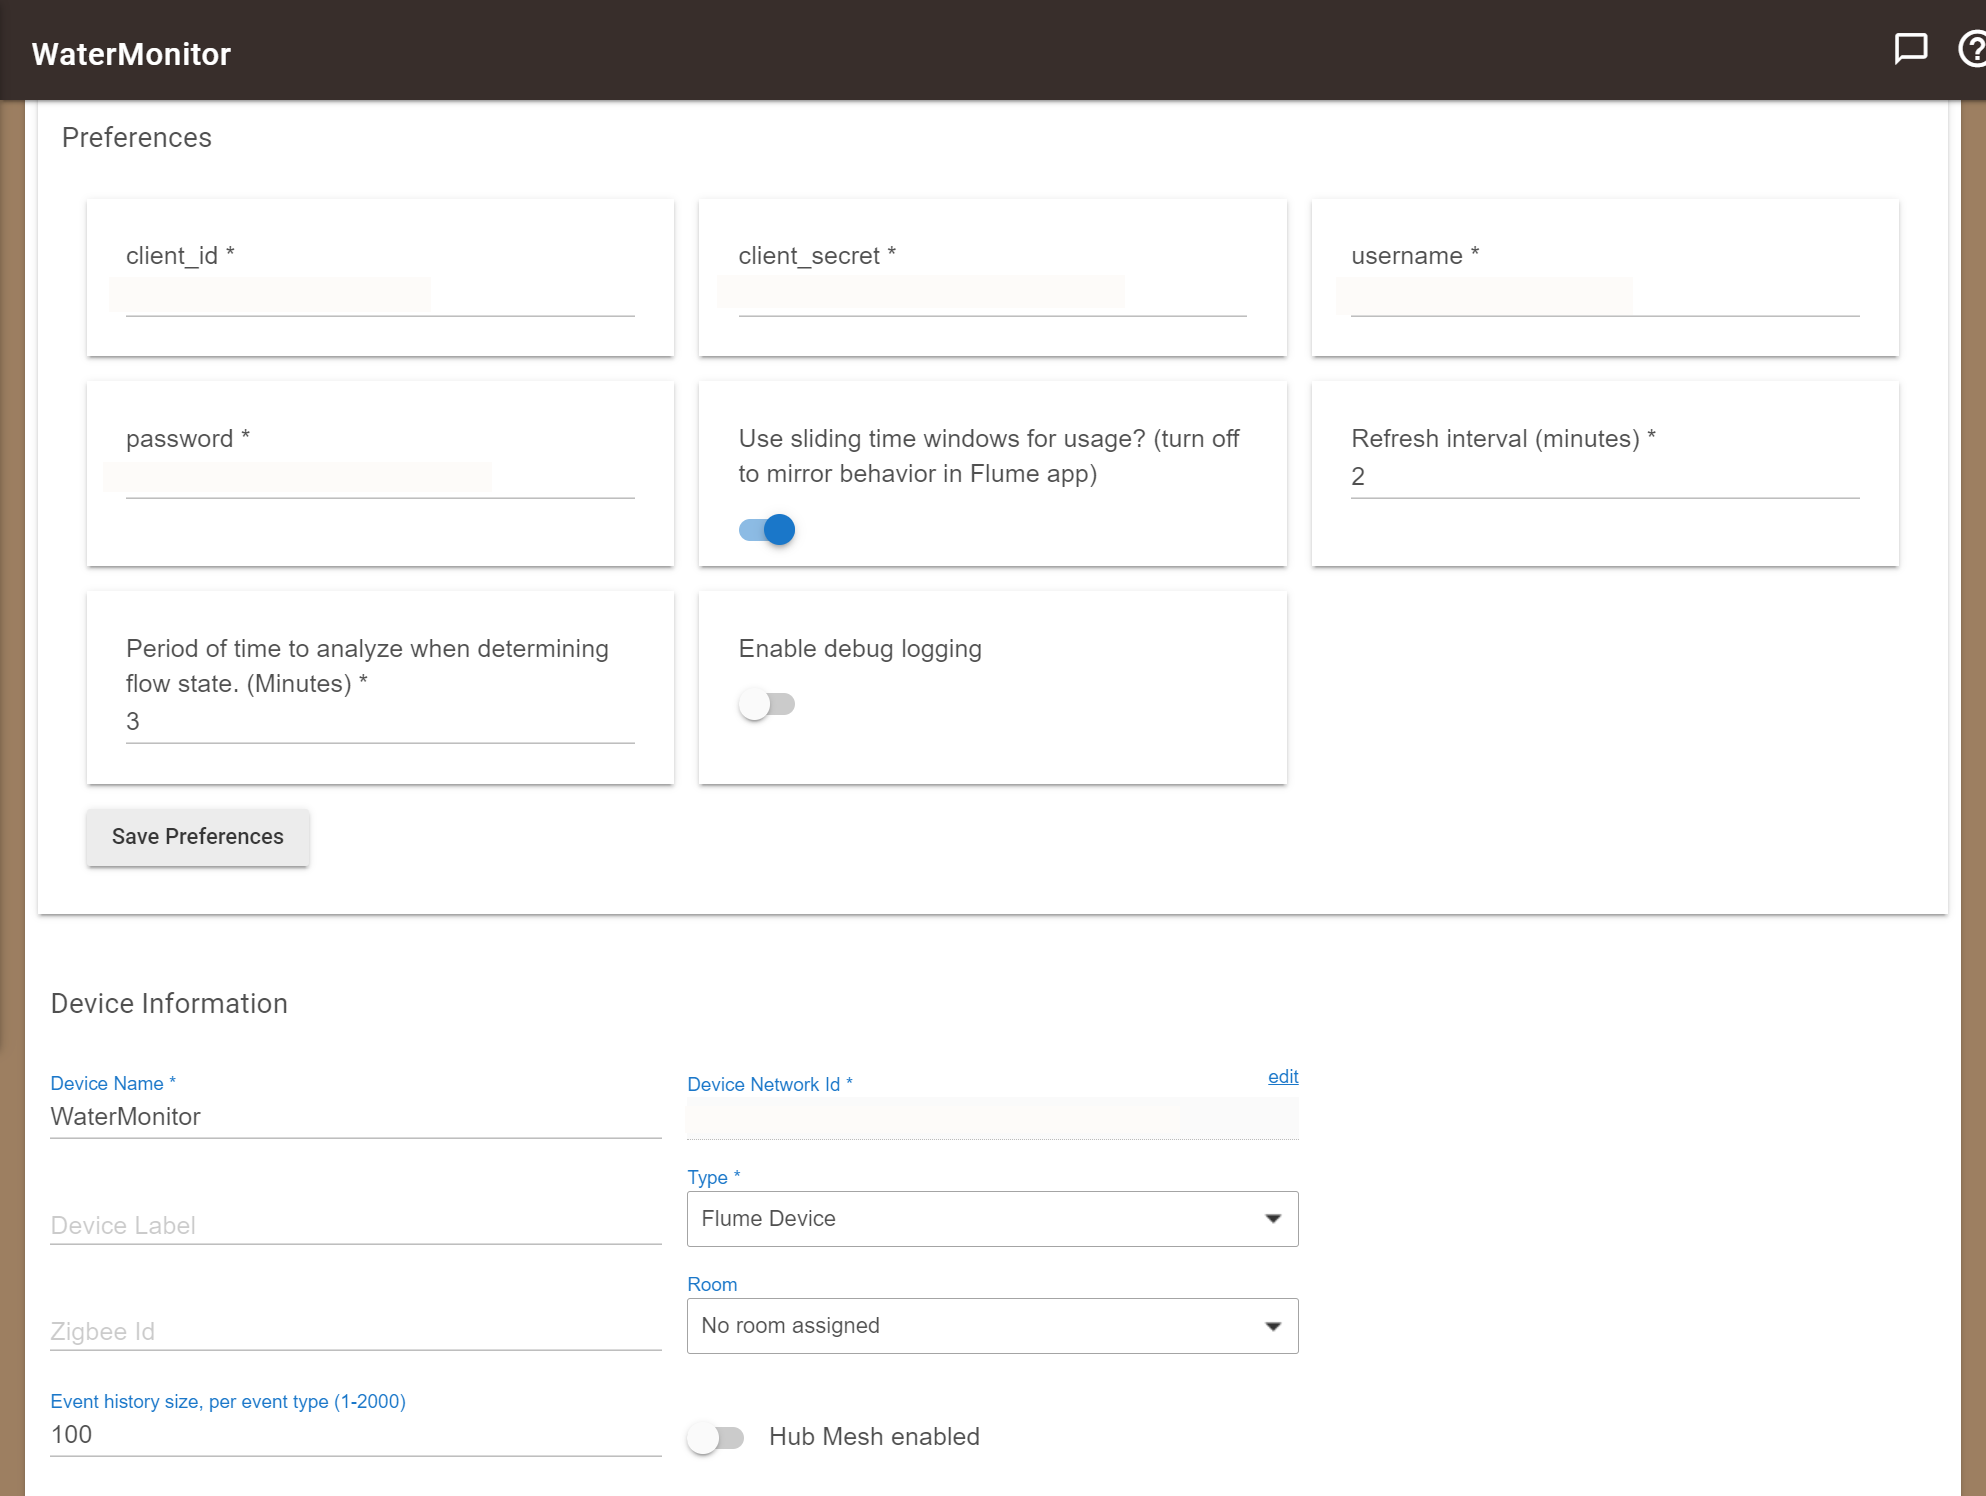Image resolution: width=1986 pixels, height=1496 pixels.
Task: Focus the username input field
Action: [1605, 297]
